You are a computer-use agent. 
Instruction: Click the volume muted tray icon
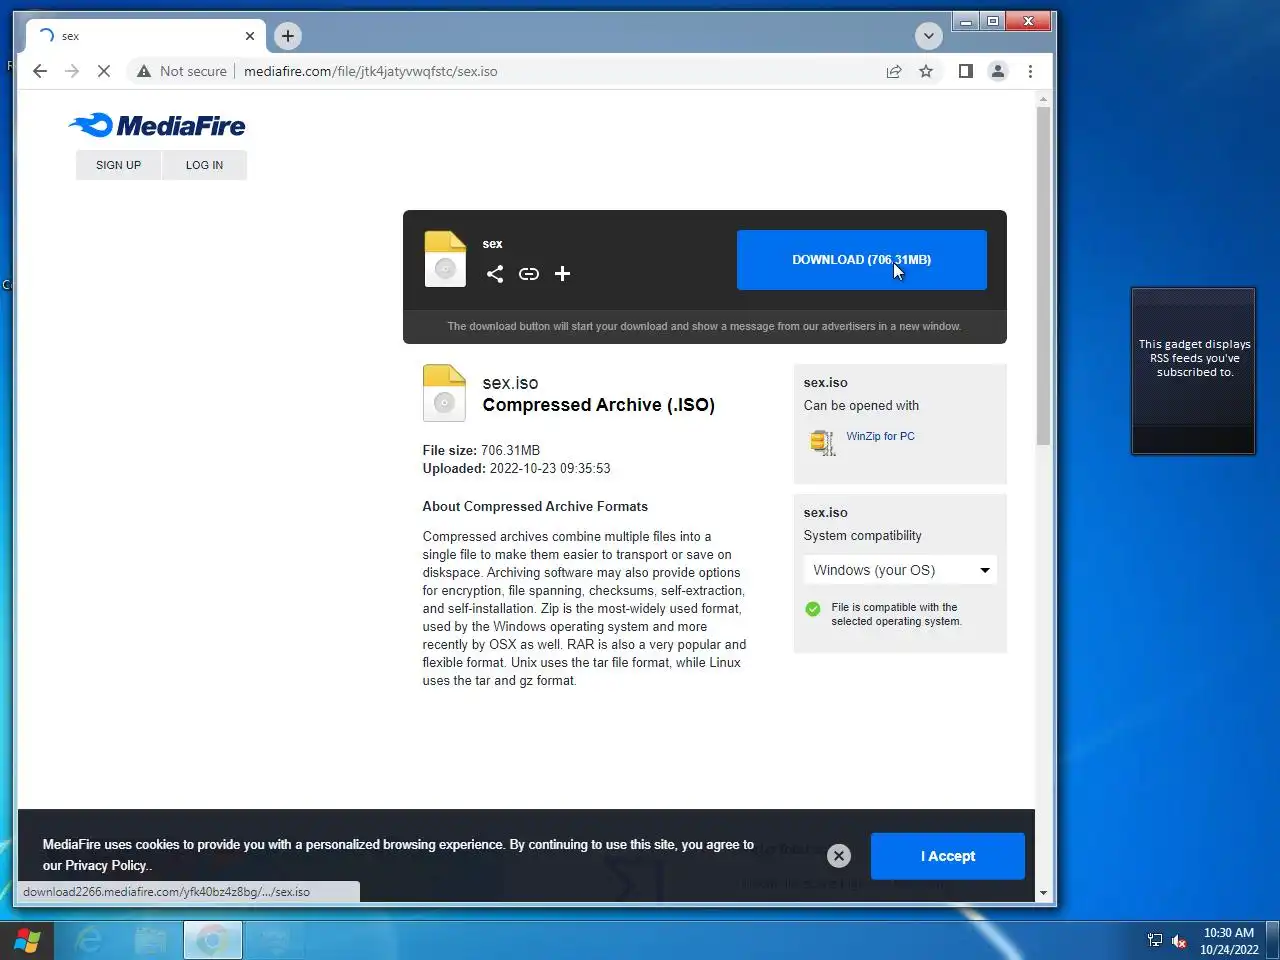[1179, 941]
